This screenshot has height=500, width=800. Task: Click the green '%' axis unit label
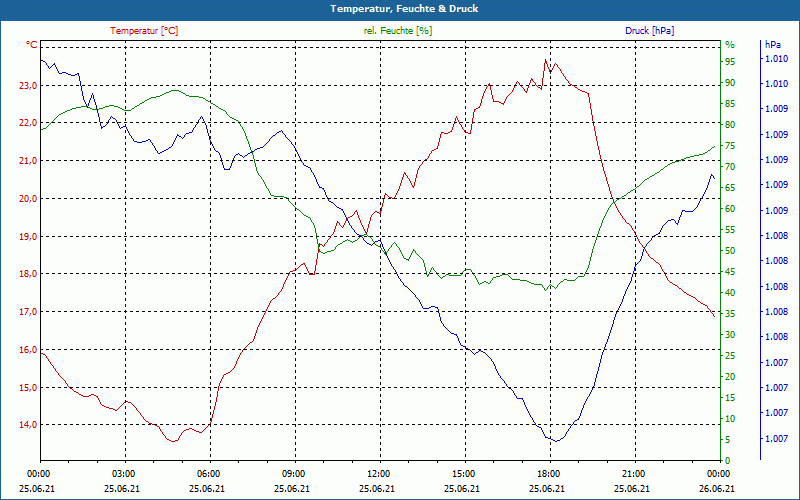pos(730,45)
